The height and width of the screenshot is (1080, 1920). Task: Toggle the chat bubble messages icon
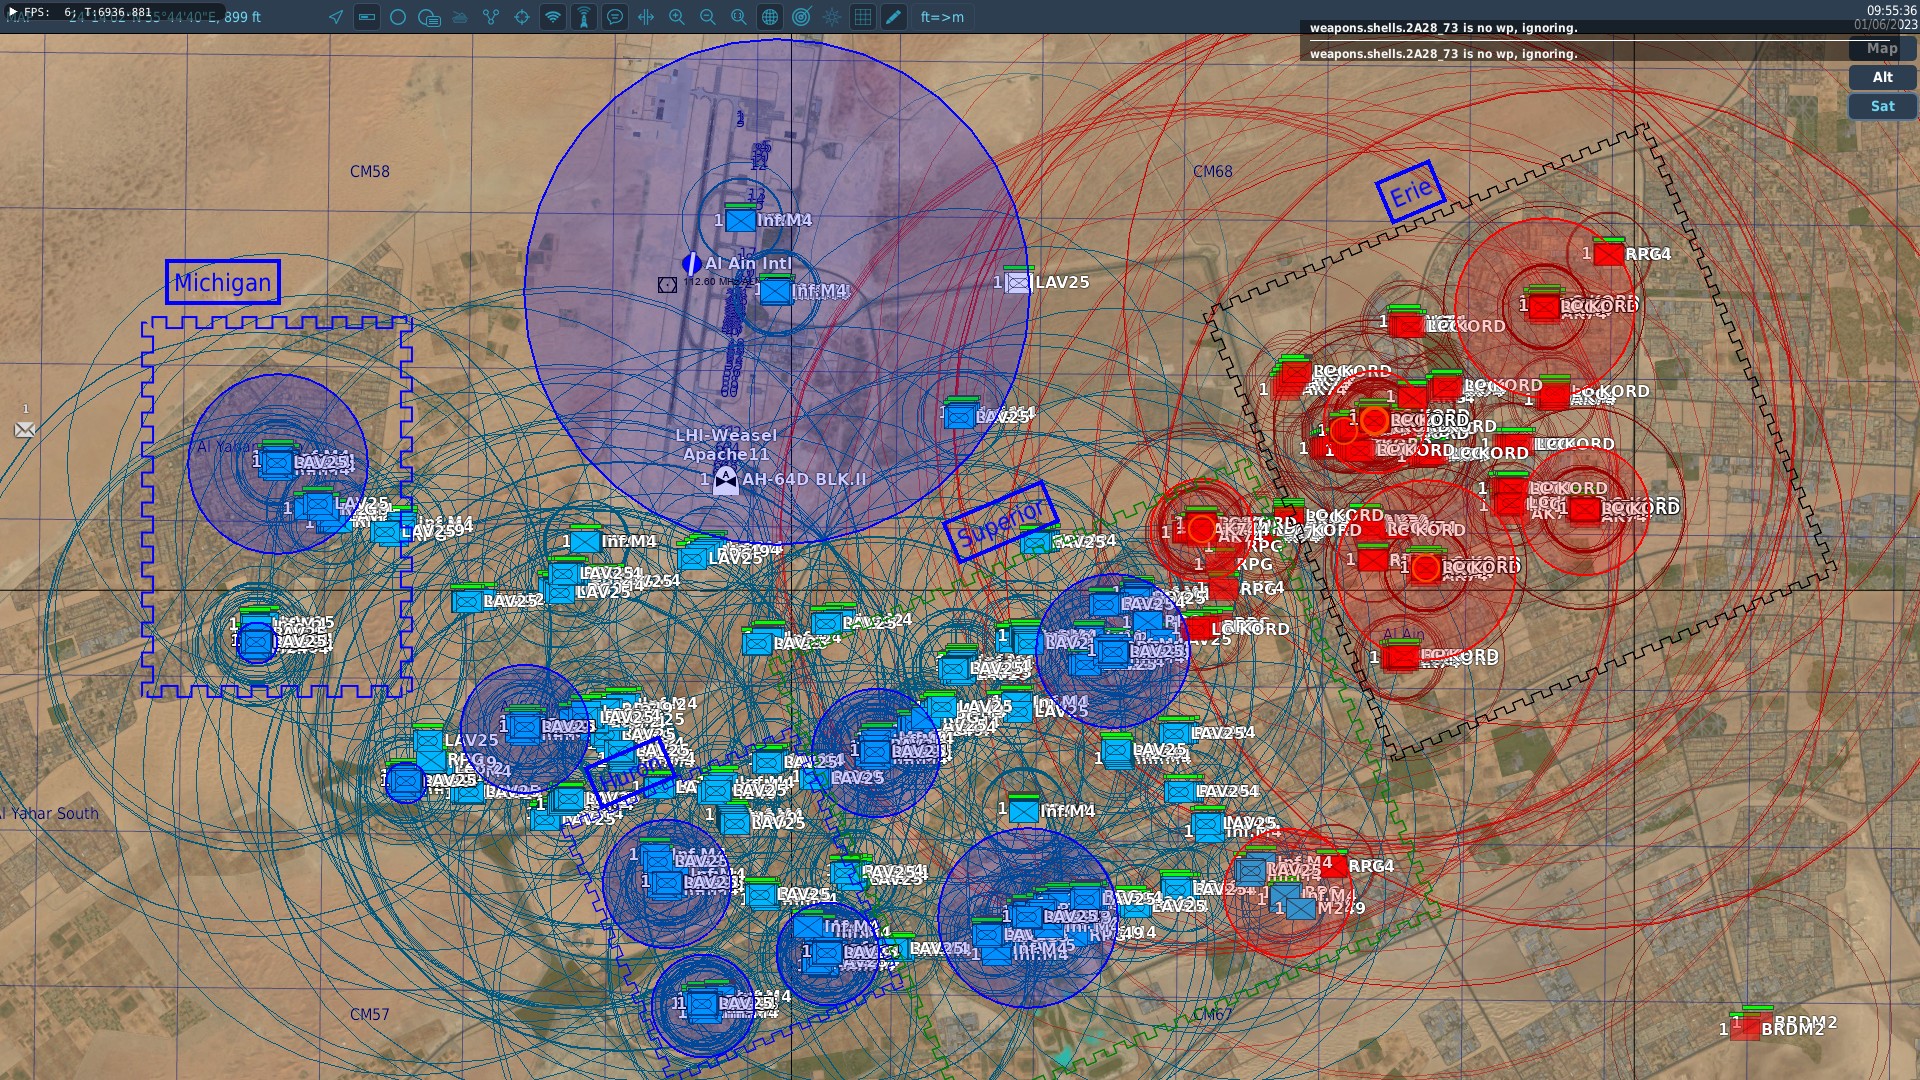pos(615,17)
